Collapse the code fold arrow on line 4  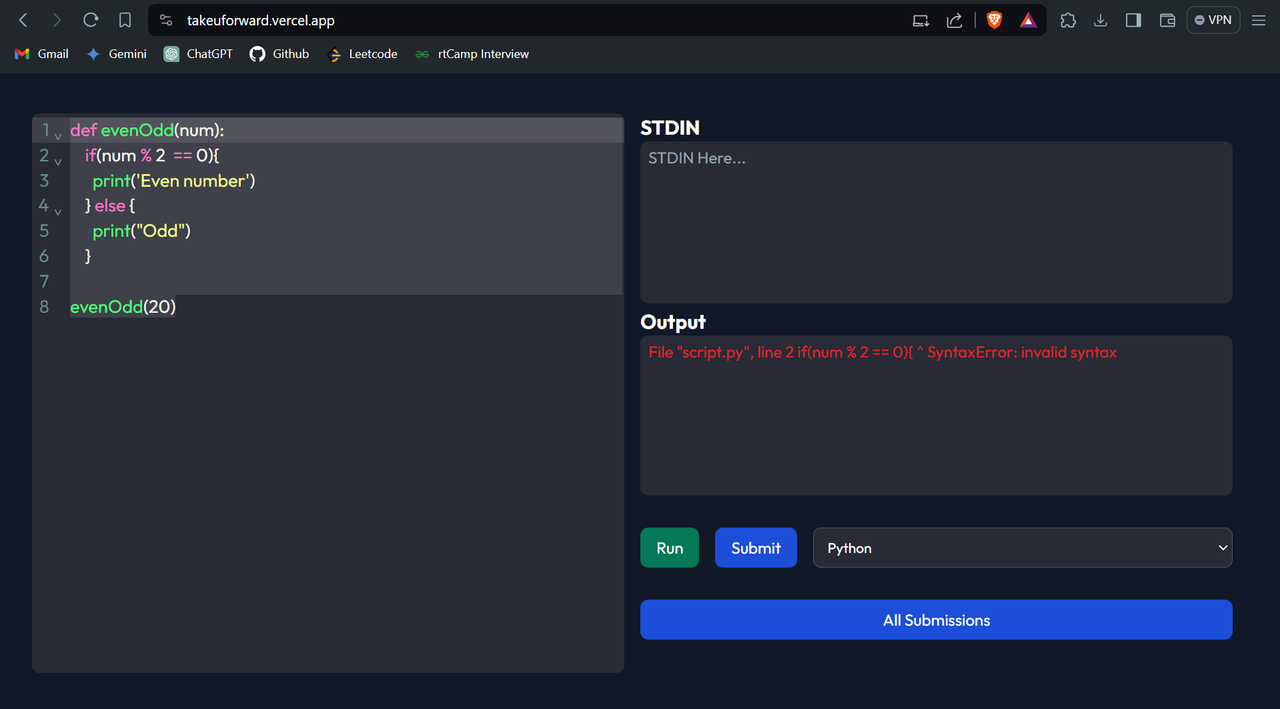[58, 210]
